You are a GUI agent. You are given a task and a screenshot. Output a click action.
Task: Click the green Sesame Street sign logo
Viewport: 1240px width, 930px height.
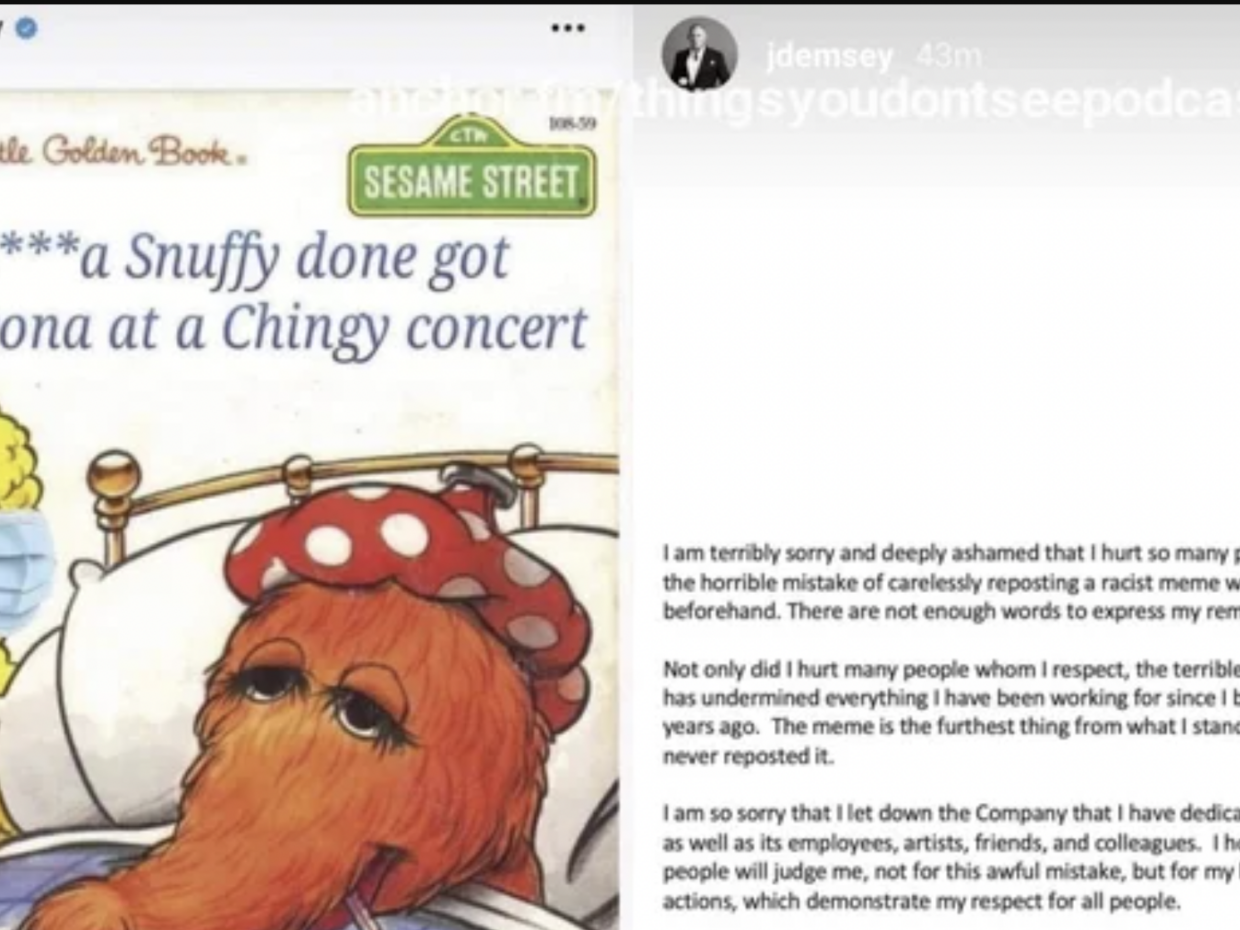472,166
